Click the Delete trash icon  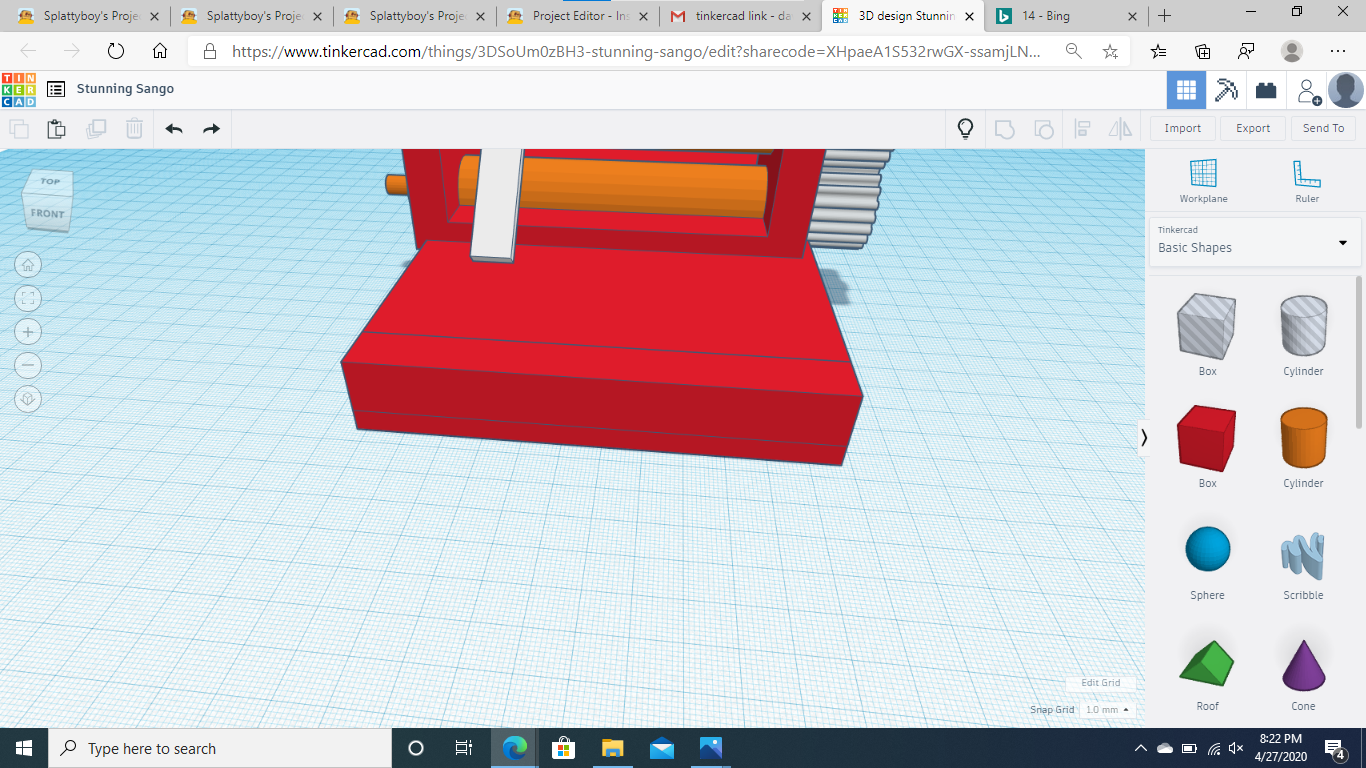[134, 128]
